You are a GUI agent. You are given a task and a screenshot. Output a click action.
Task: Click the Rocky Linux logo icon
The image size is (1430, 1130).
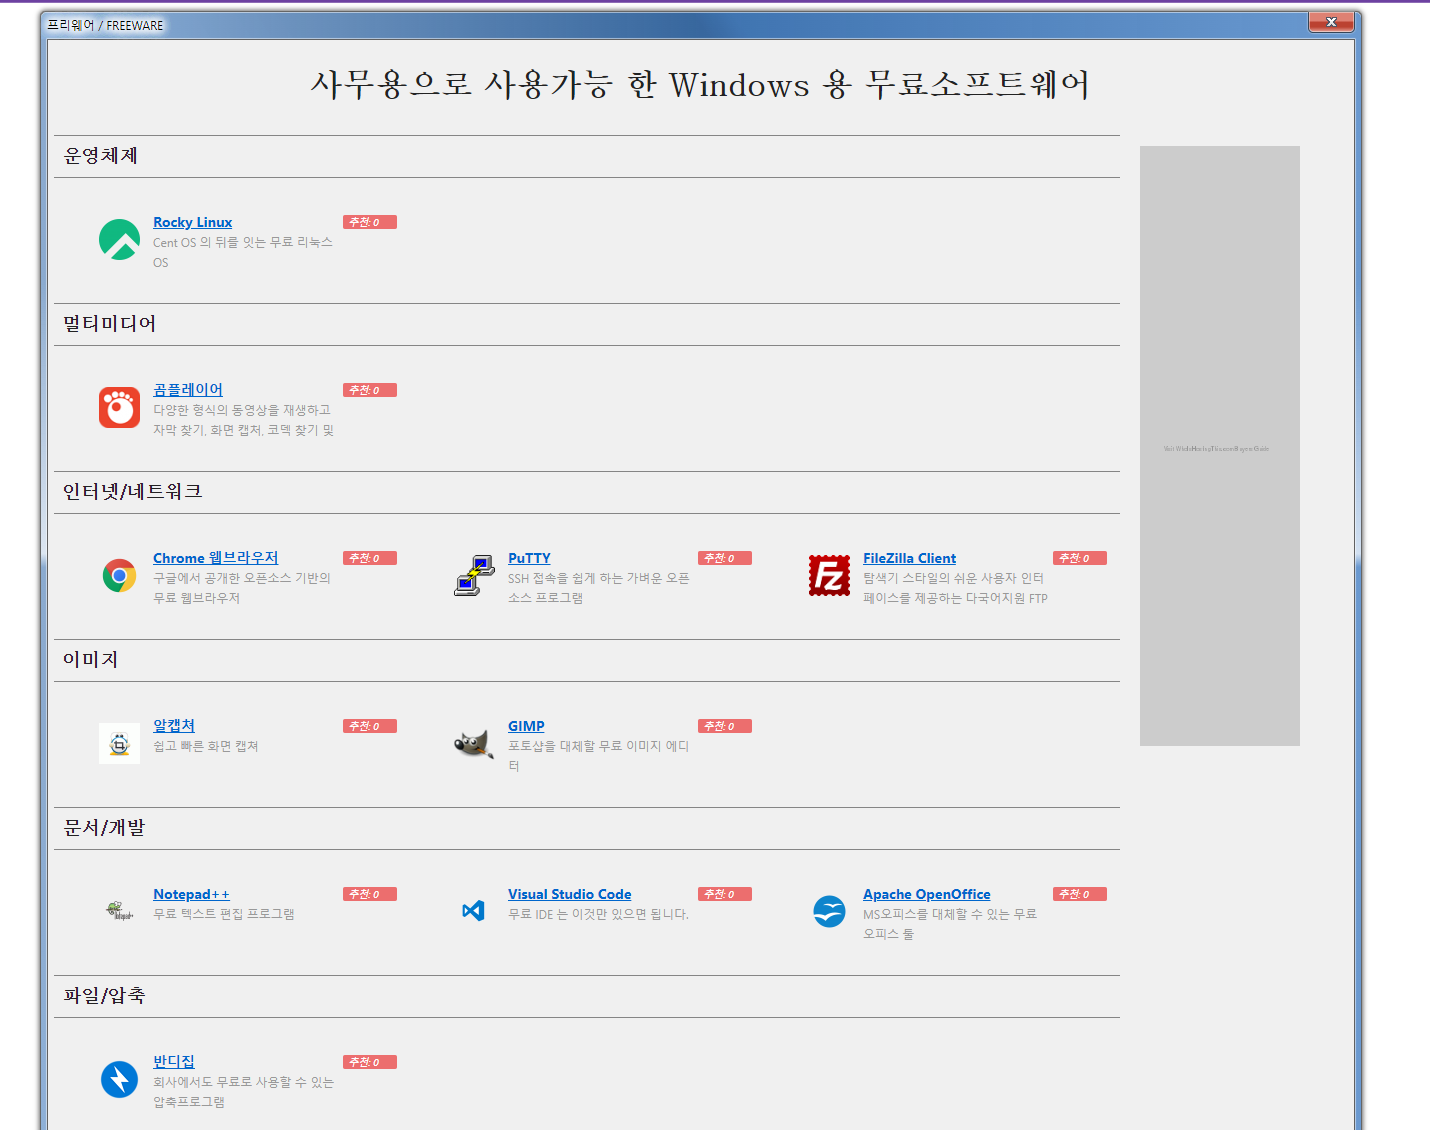(119, 240)
